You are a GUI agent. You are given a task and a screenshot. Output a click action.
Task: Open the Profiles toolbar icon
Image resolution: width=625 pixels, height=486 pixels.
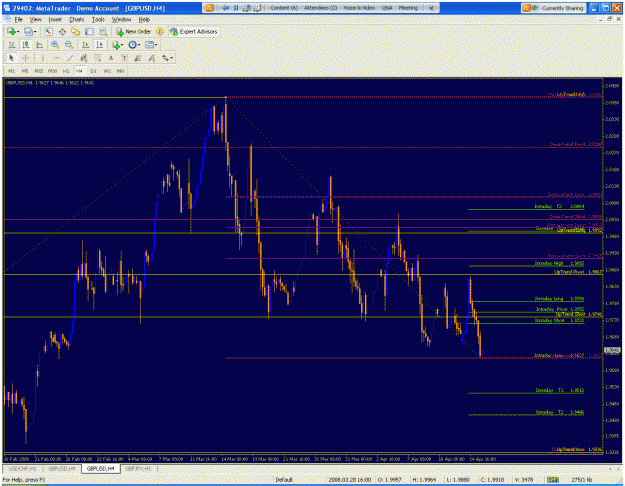tap(28, 31)
